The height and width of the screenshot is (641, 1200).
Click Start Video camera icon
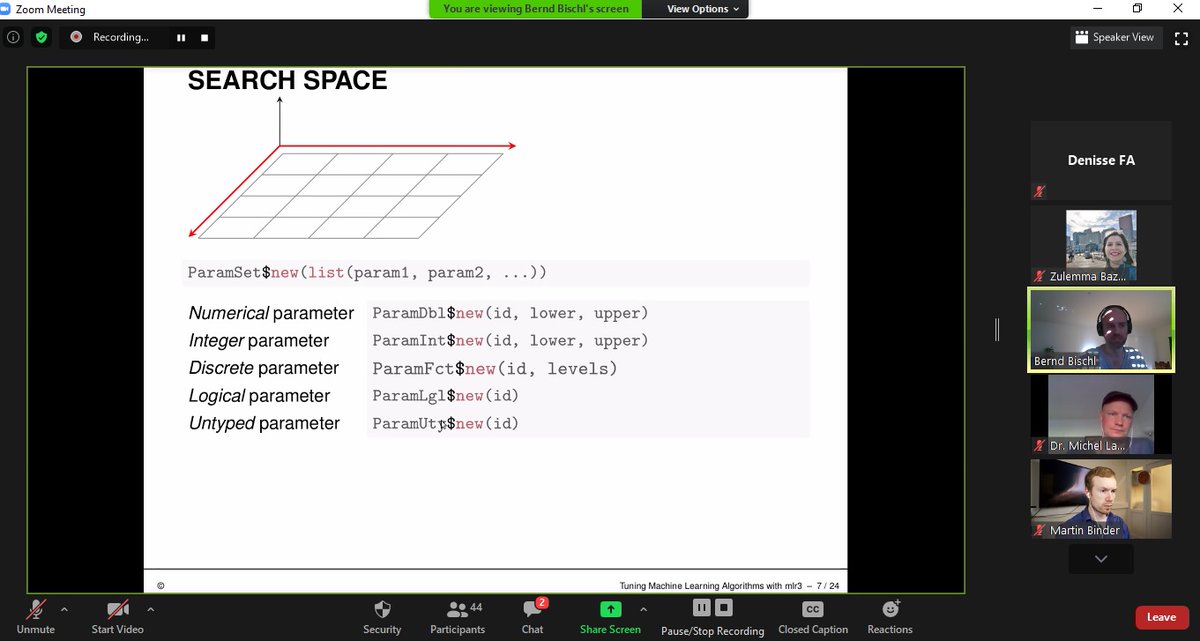pos(118,609)
